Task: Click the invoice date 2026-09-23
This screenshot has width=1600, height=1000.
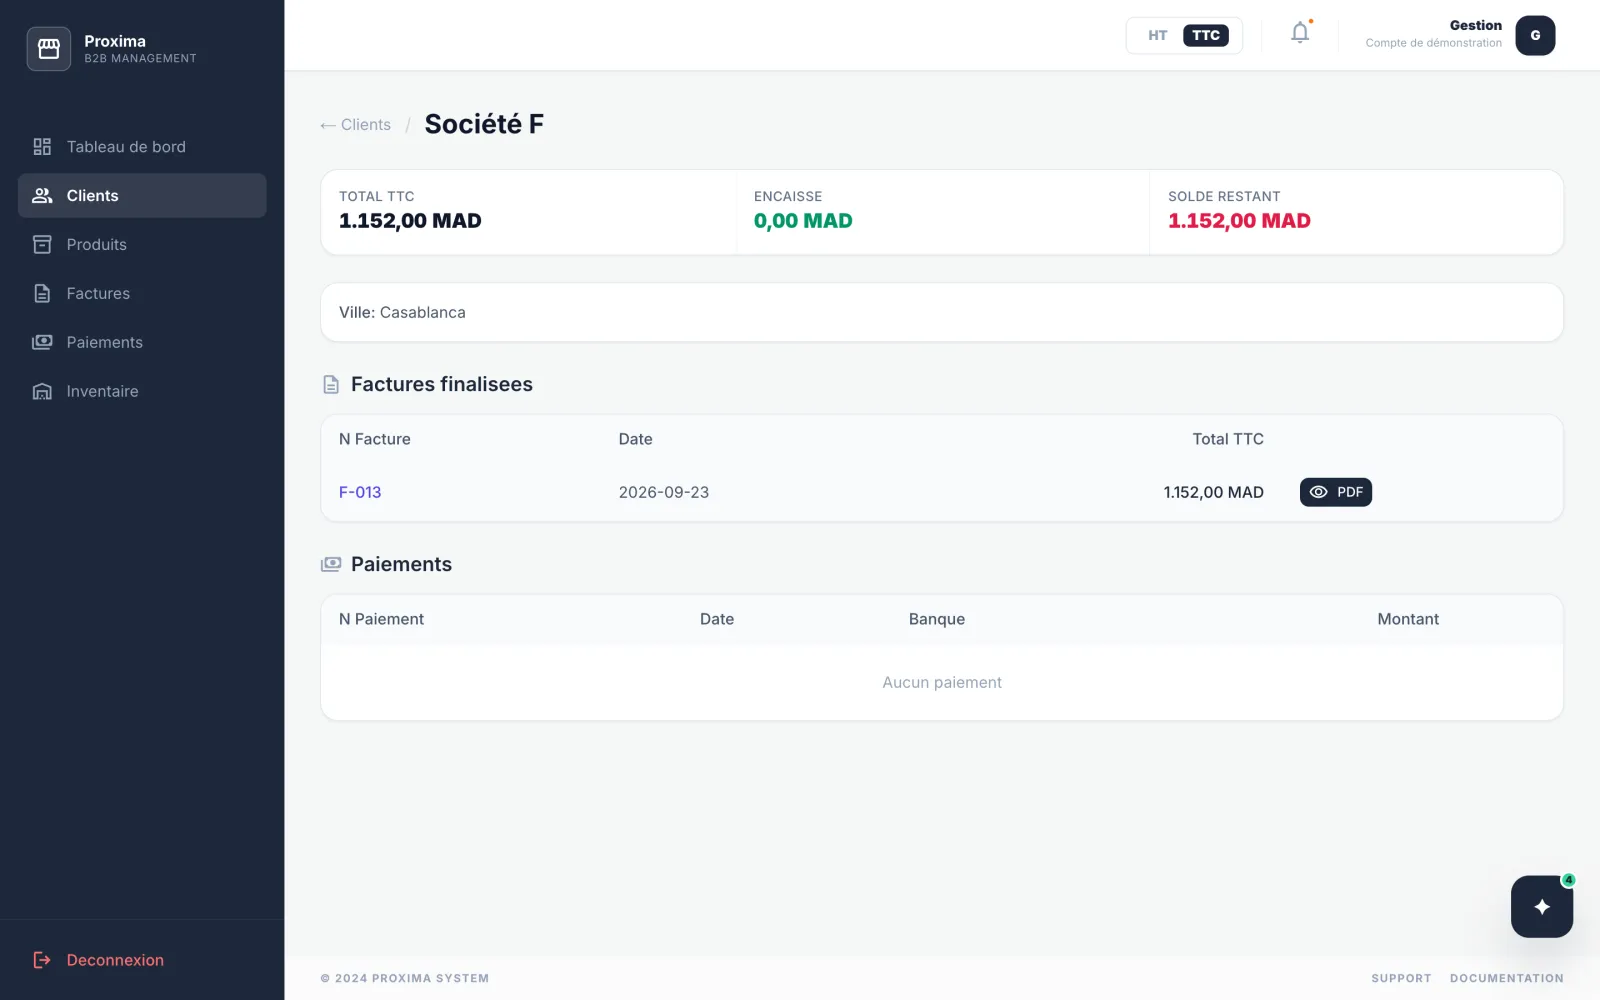Action: (x=664, y=492)
